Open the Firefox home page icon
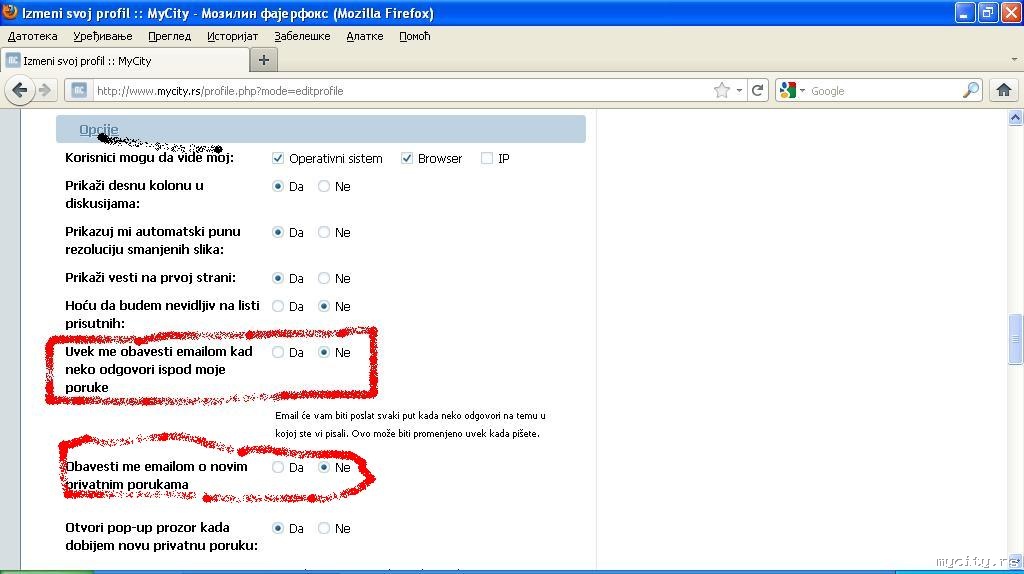The image size is (1024, 574). pyautogui.click(x=1004, y=90)
